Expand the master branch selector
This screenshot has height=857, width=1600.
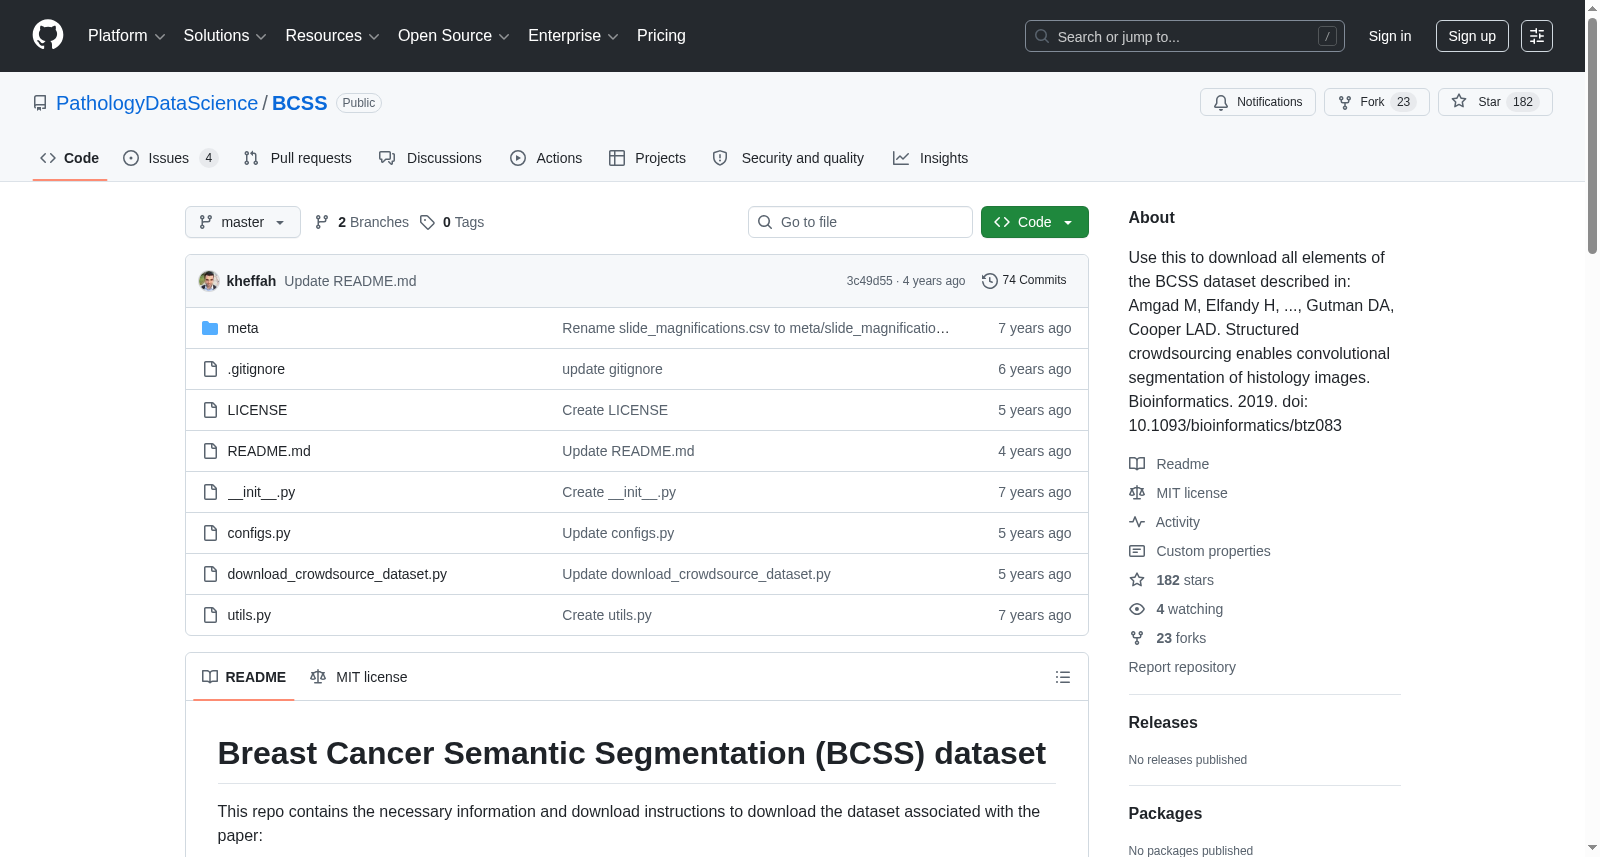point(243,222)
